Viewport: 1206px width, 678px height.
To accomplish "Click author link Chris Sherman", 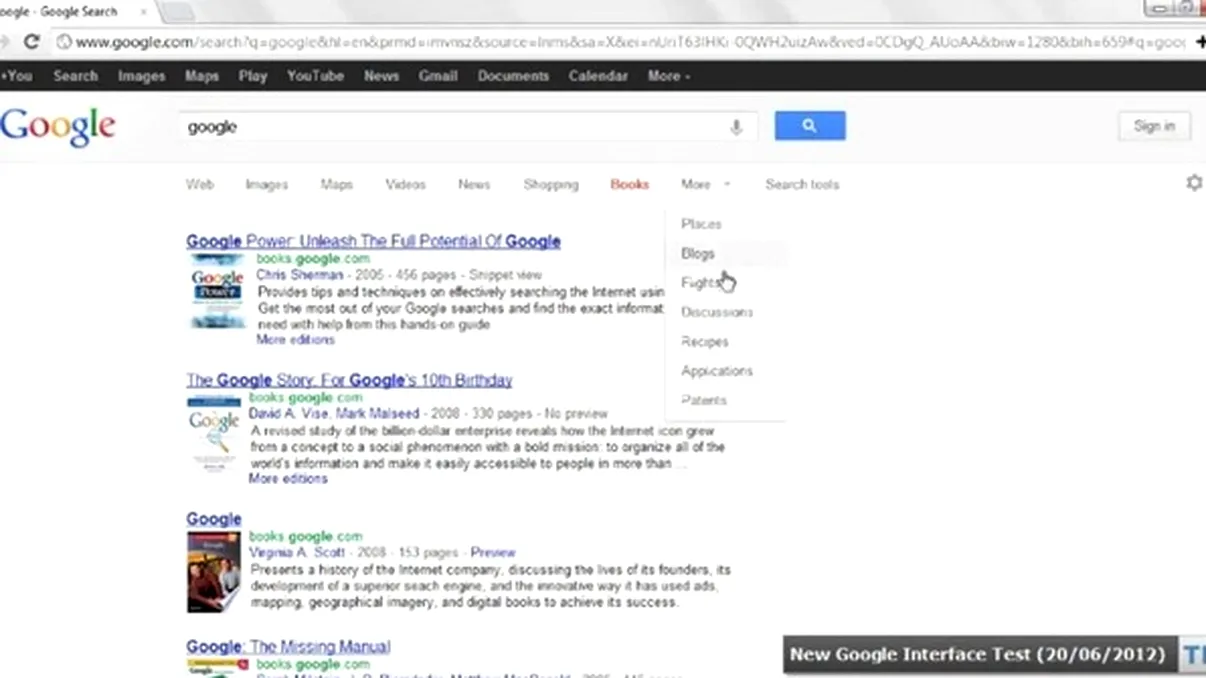I will pyautogui.click(x=300, y=275).
